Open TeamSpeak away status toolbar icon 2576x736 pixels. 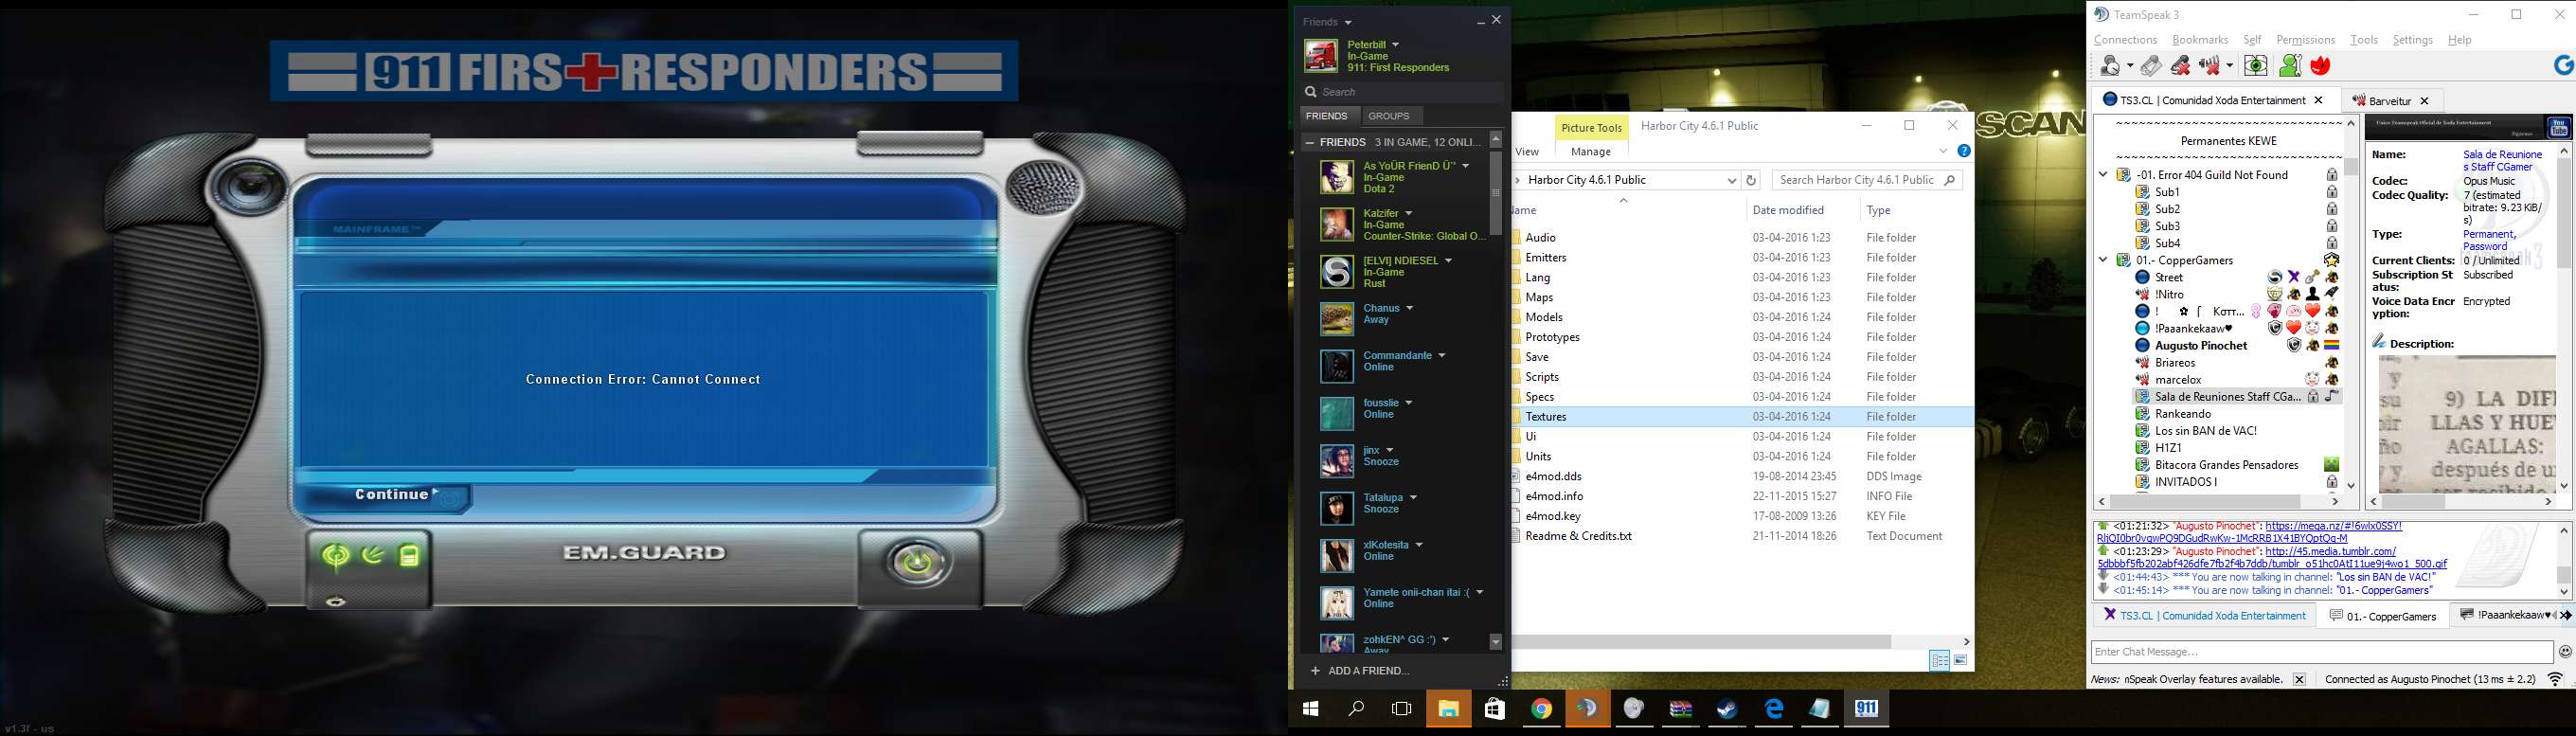2109,66
